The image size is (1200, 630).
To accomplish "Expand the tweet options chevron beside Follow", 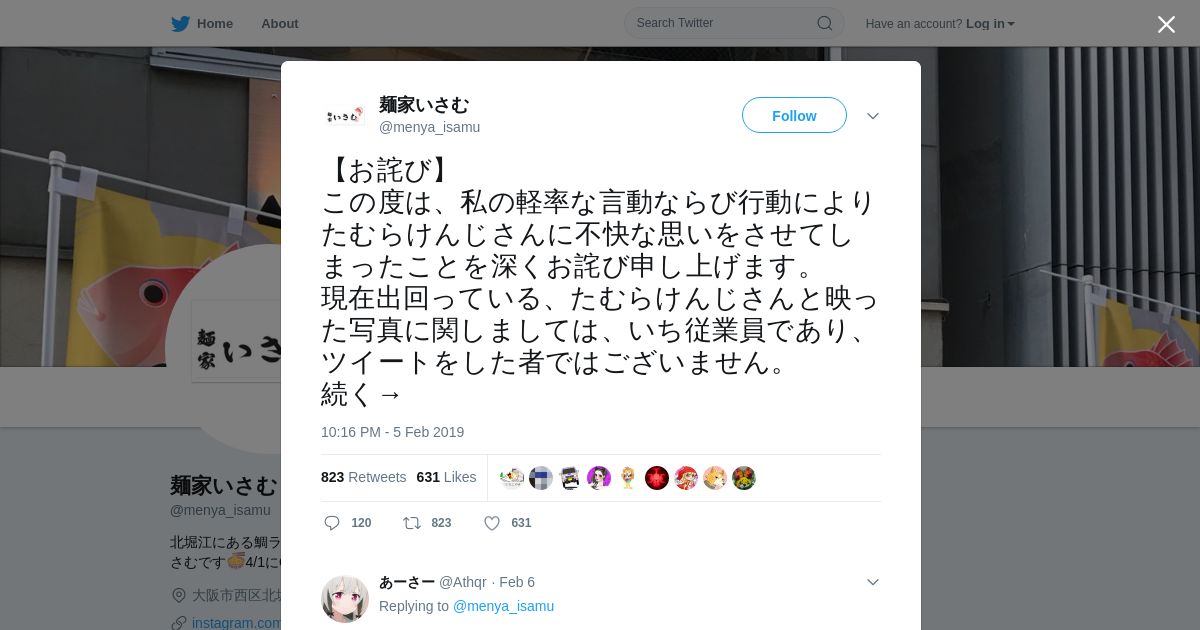I will [873, 116].
